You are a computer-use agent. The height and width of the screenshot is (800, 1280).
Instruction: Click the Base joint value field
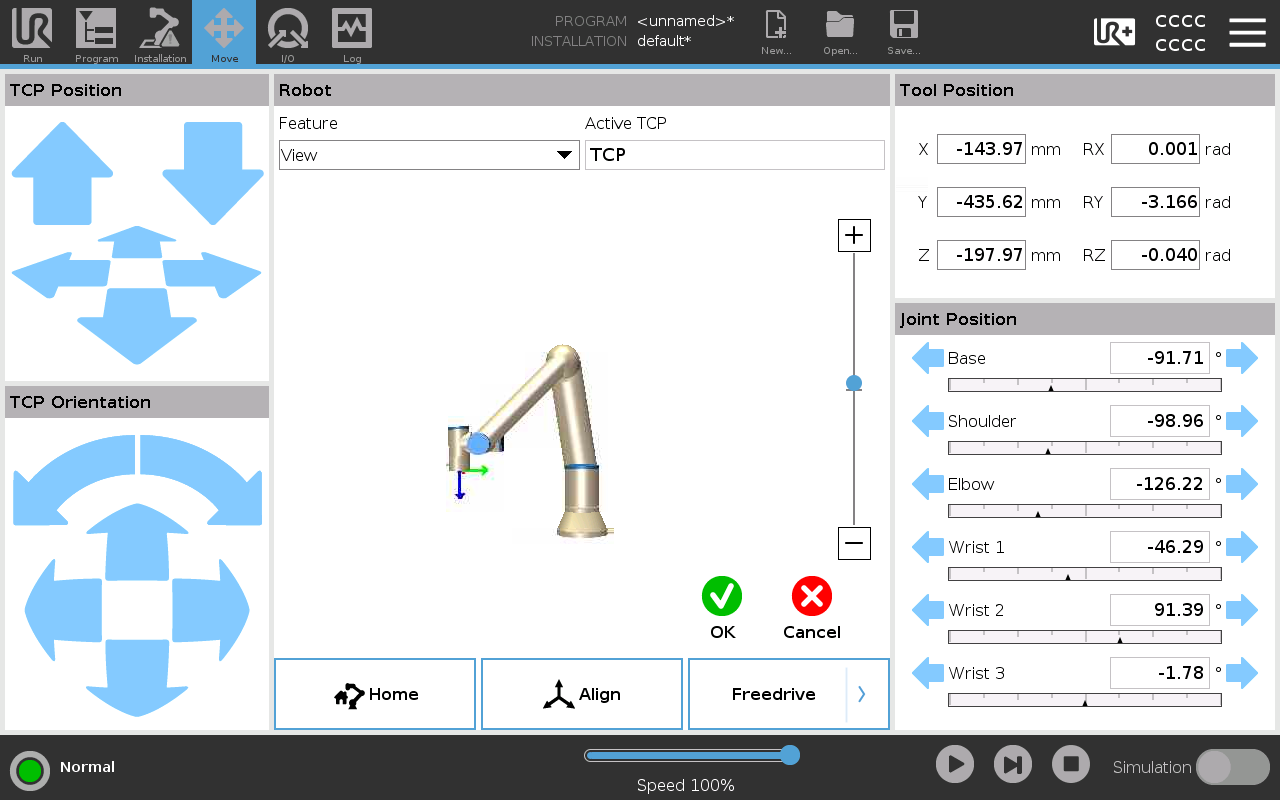(x=1160, y=358)
